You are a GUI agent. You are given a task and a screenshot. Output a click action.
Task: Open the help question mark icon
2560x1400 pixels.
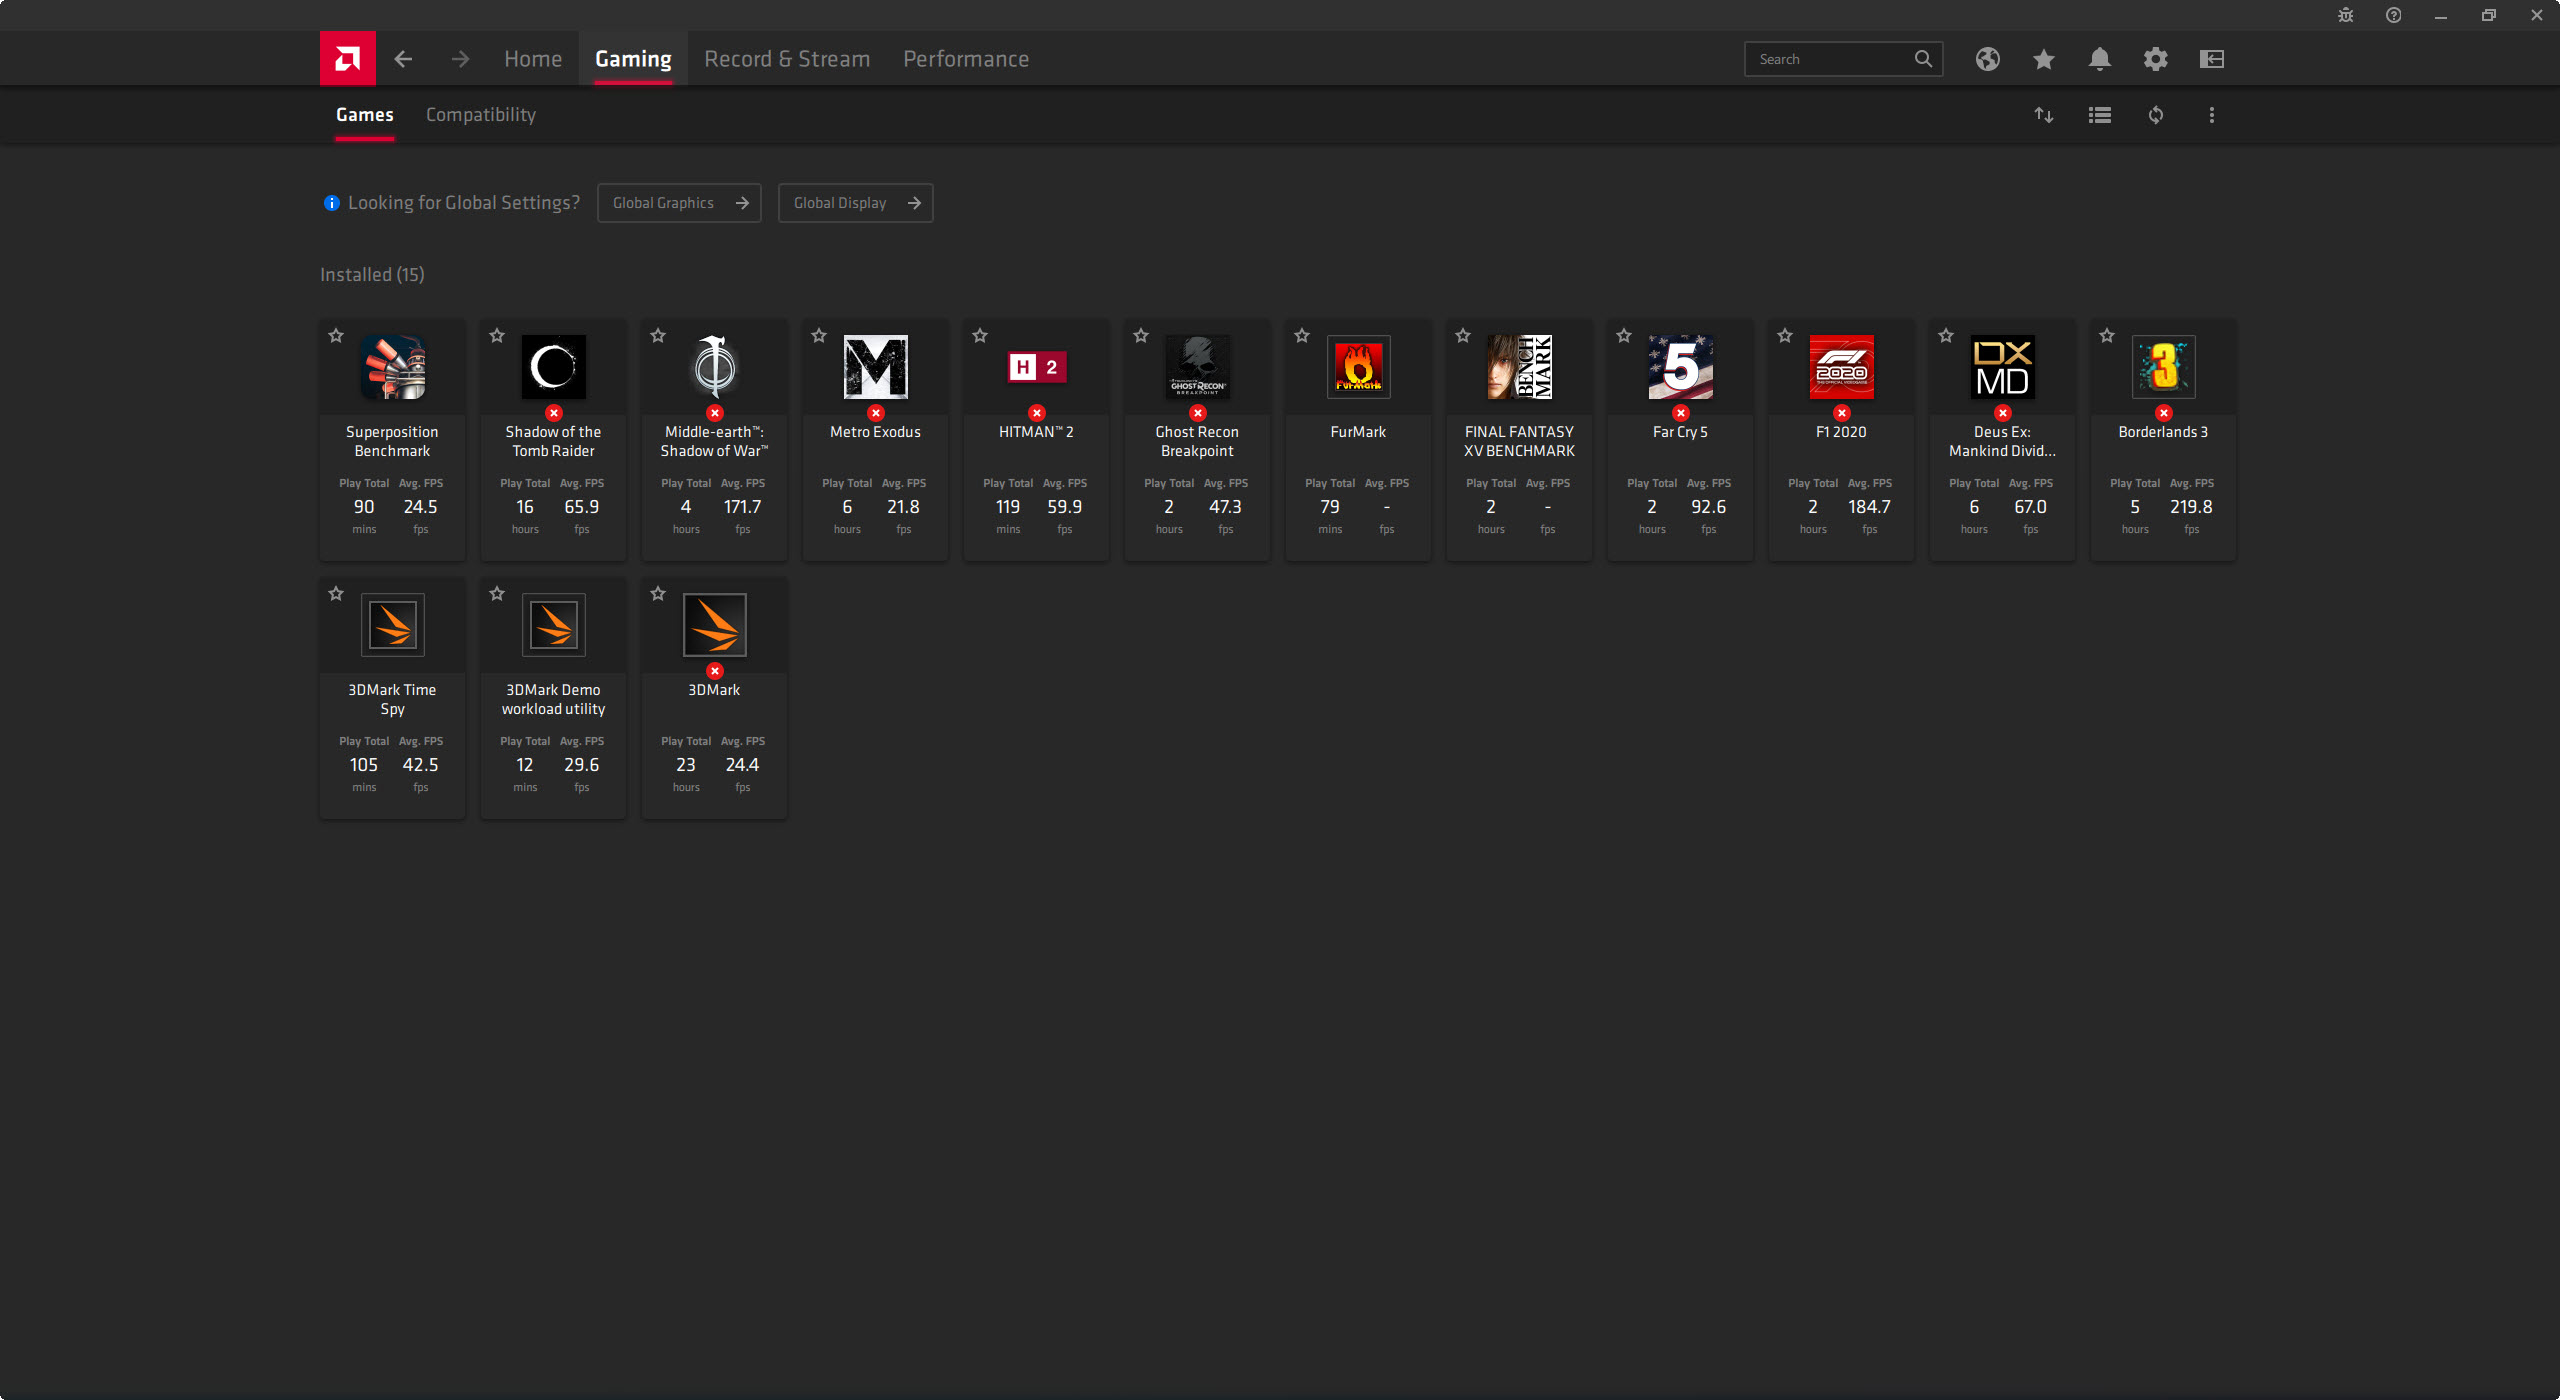pos(2394,15)
